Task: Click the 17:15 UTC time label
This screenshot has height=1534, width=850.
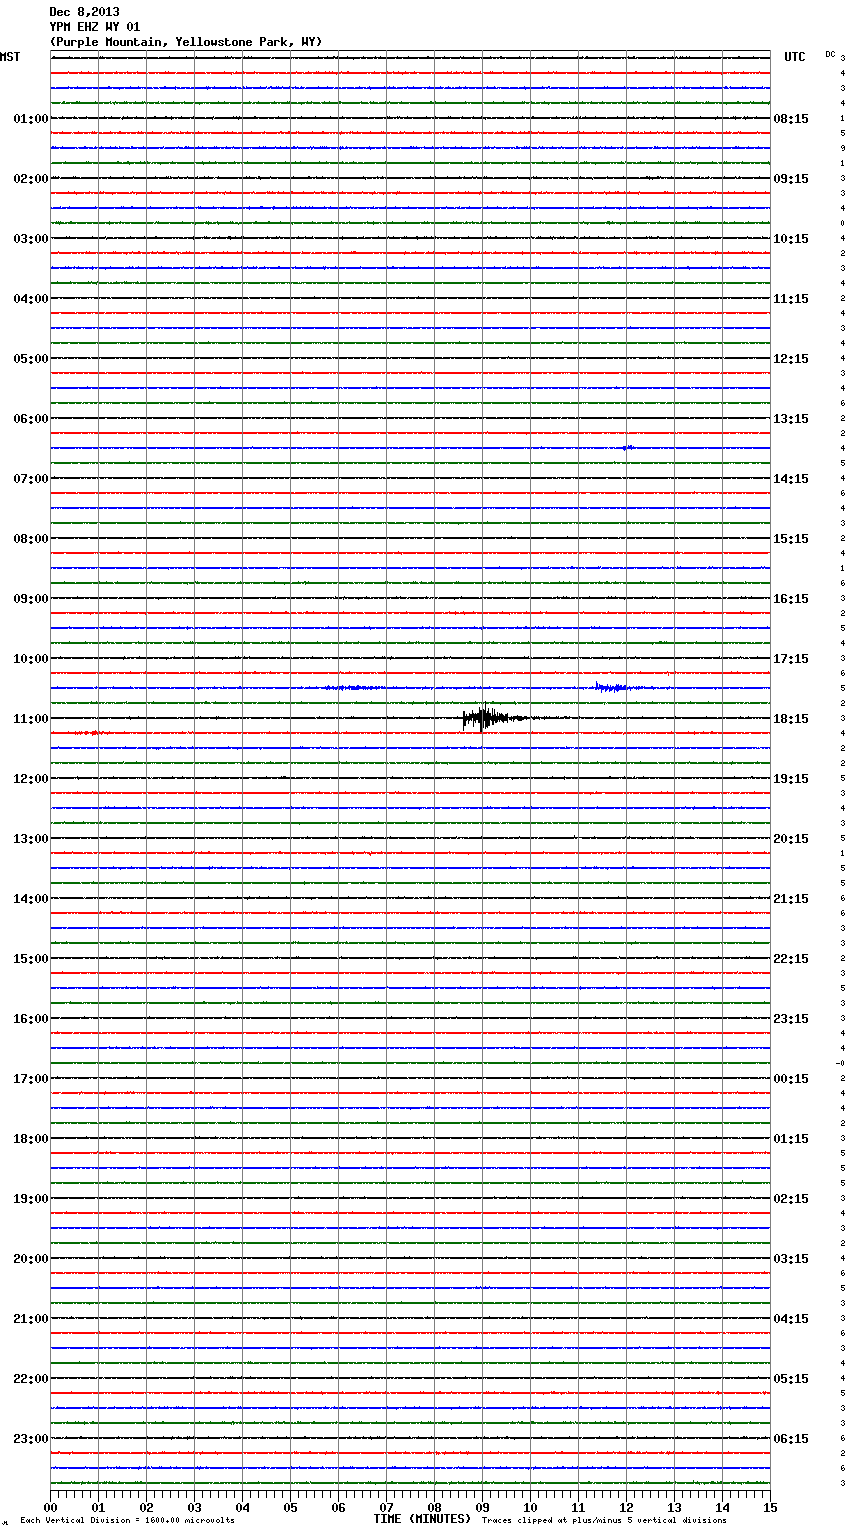Action: tap(791, 659)
